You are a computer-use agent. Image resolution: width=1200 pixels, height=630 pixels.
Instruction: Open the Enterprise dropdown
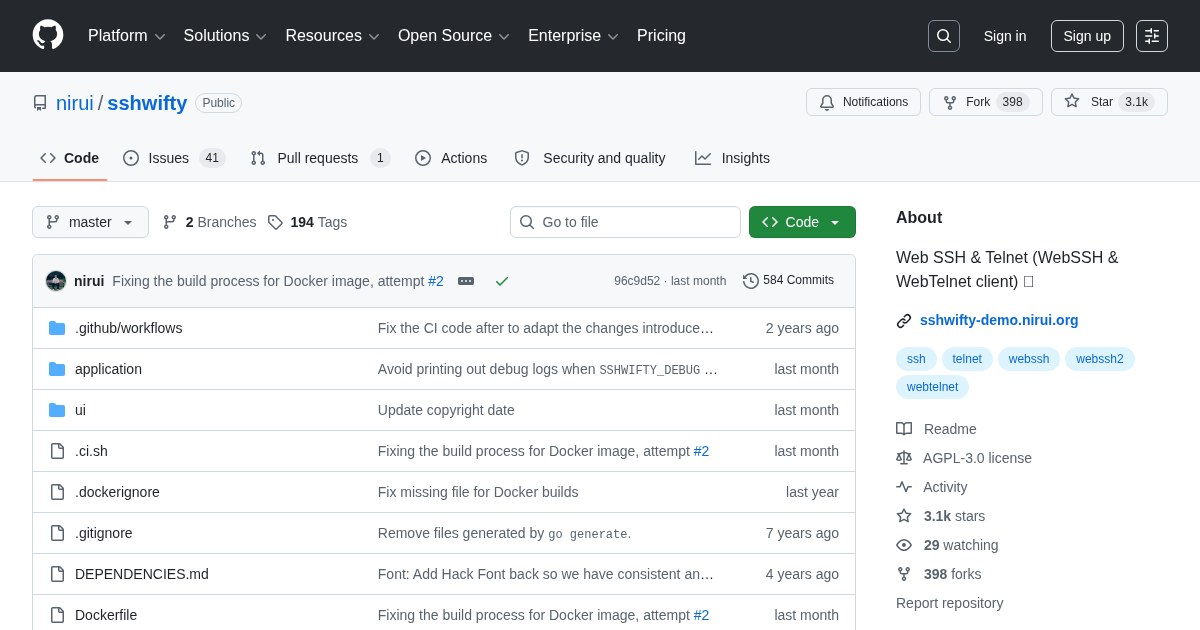pos(573,36)
